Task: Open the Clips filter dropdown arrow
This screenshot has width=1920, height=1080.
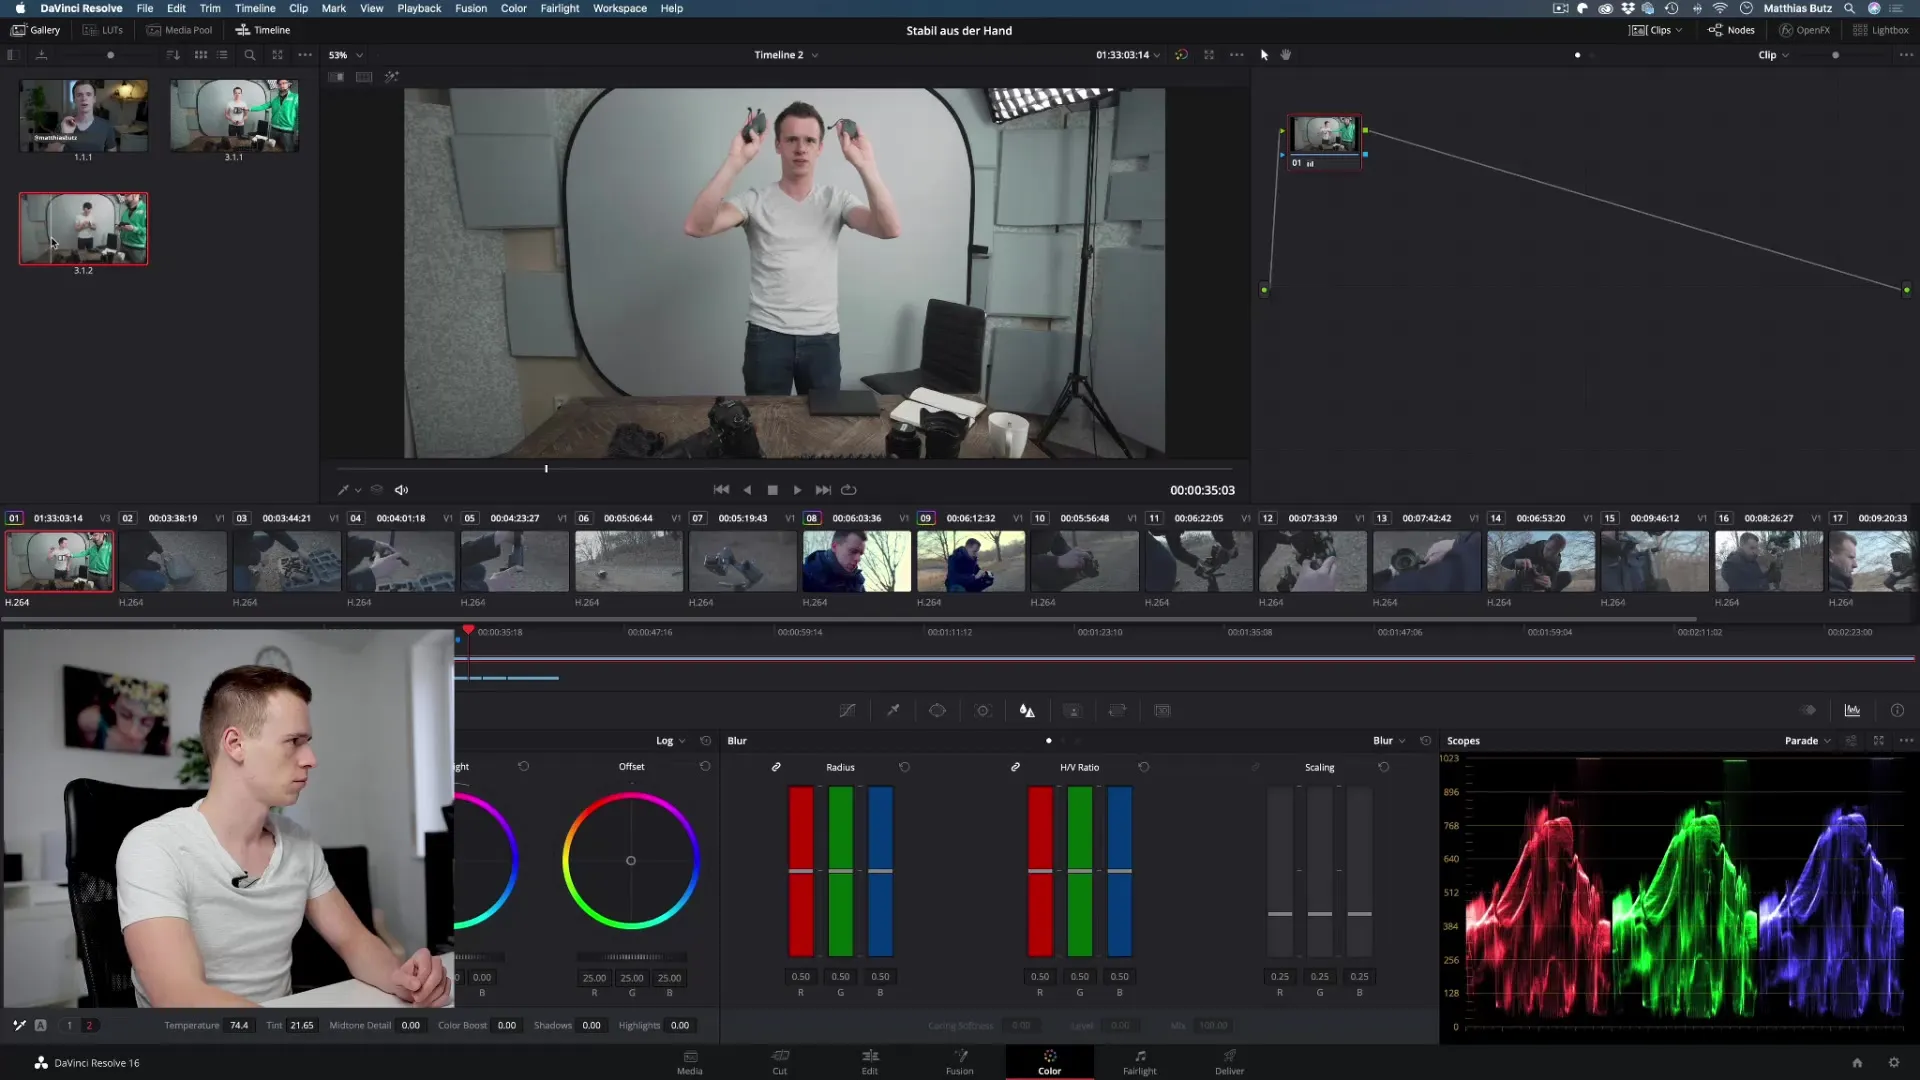Action: tap(1679, 30)
